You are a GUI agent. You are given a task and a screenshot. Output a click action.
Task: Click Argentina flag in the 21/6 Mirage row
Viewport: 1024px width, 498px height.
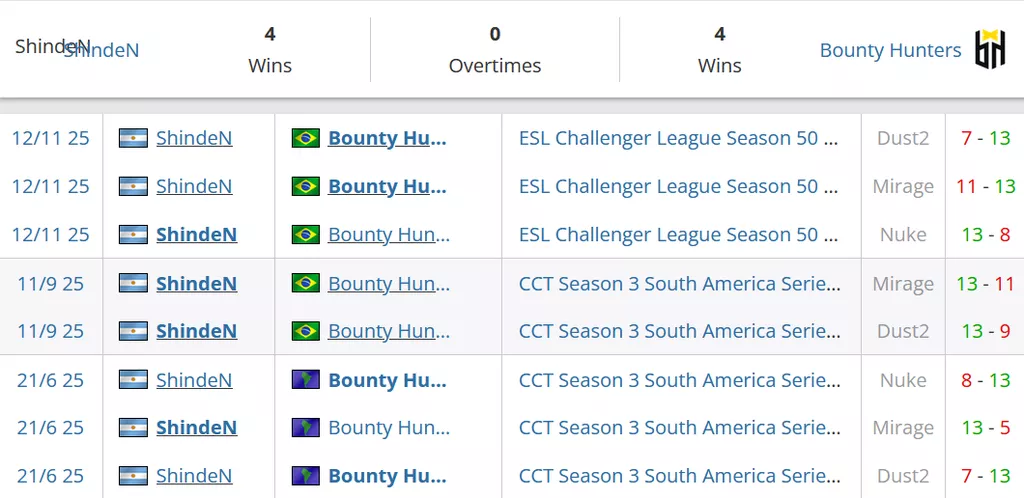[133, 428]
